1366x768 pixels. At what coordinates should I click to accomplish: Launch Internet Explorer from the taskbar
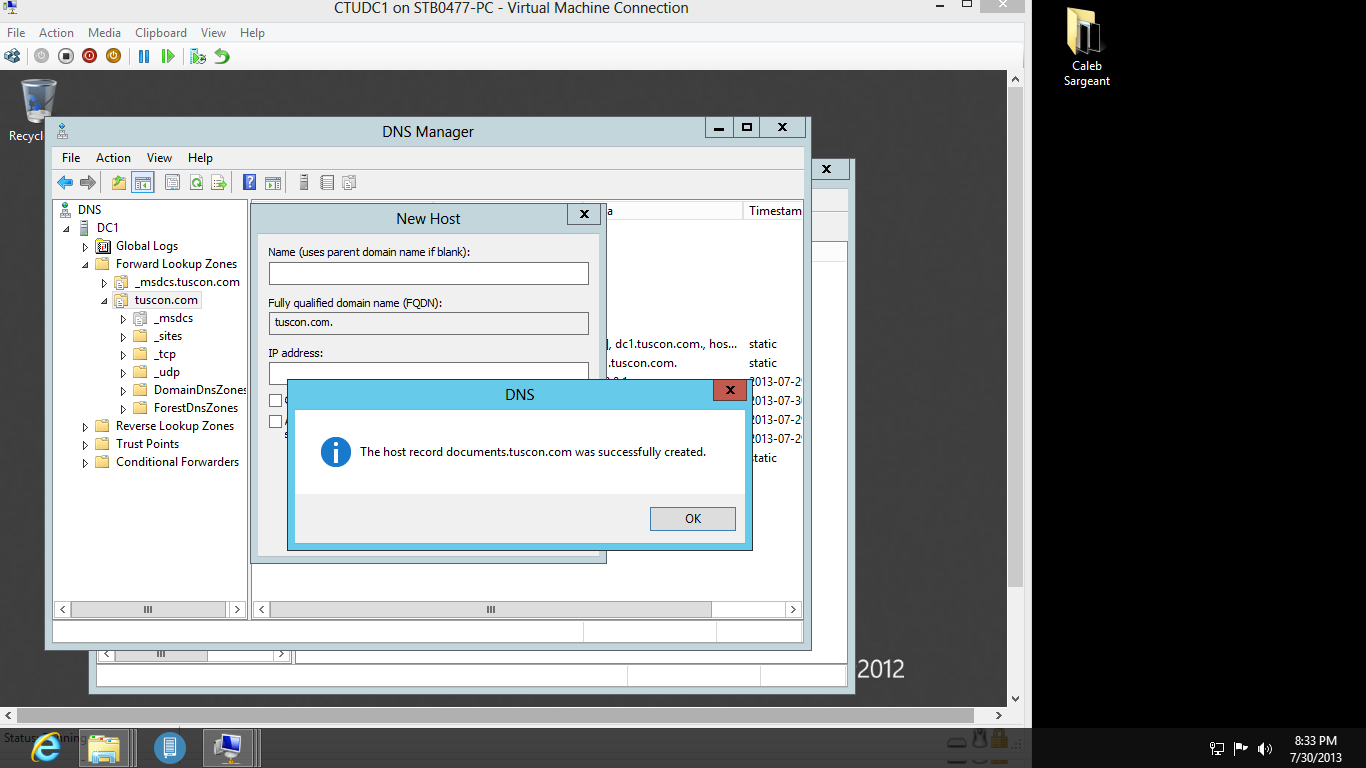pyautogui.click(x=46, y=747)
